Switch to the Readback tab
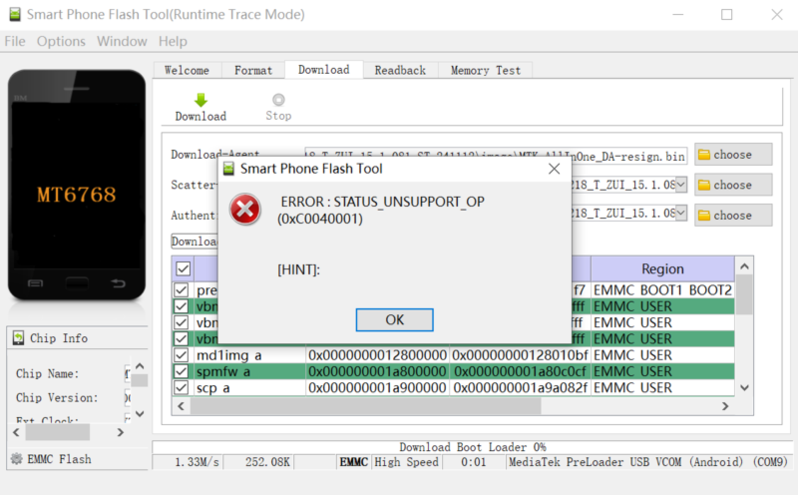The image size is (798, 495). pos(400,70)
